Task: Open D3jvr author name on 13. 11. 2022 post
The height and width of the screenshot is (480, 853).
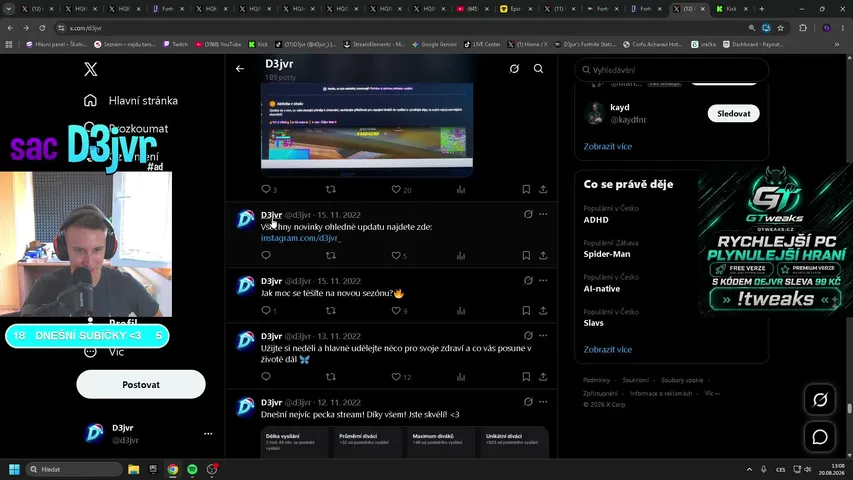Action: click(x=271, y=336)
